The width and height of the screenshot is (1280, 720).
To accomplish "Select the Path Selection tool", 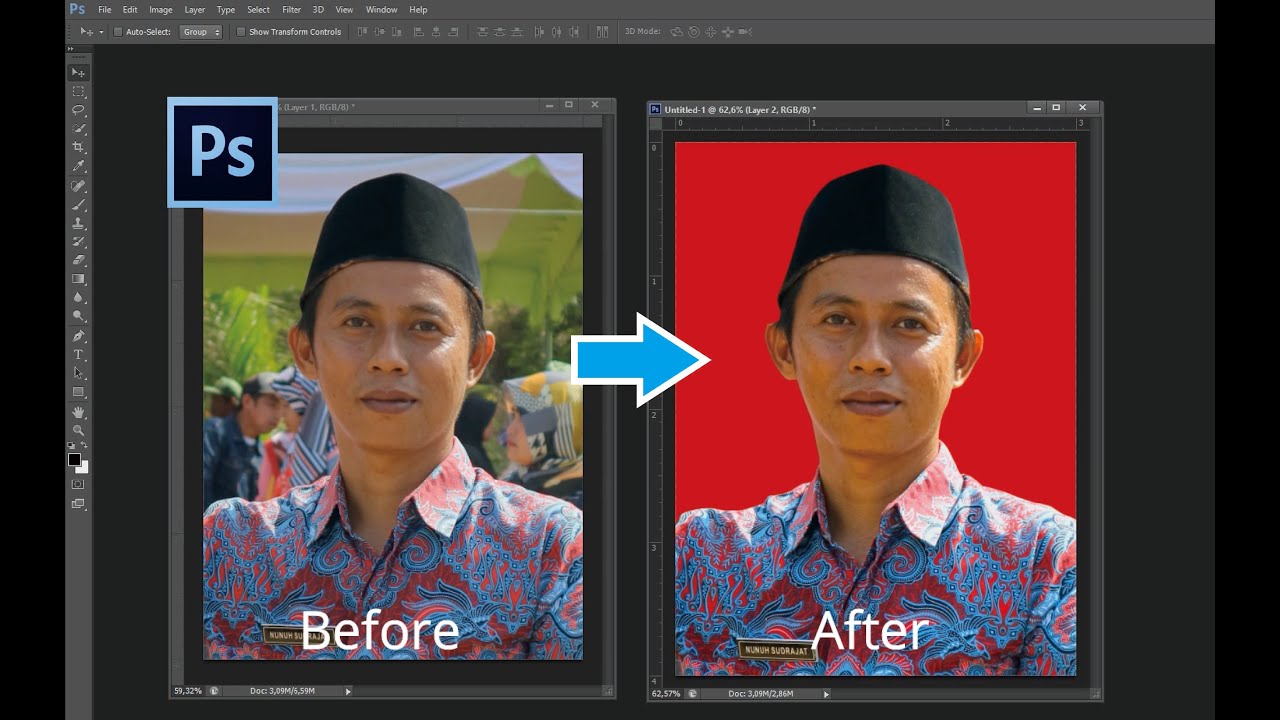I will point(78,373).
